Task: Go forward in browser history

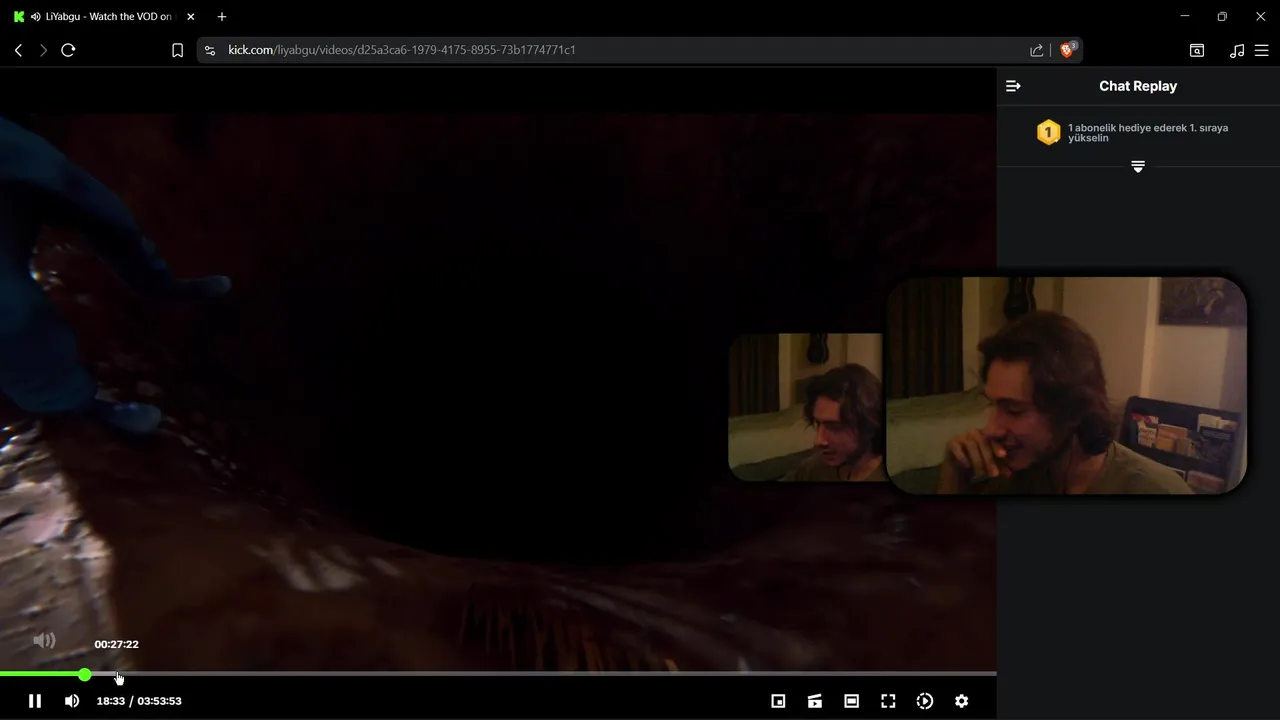Action: (43, 50)
